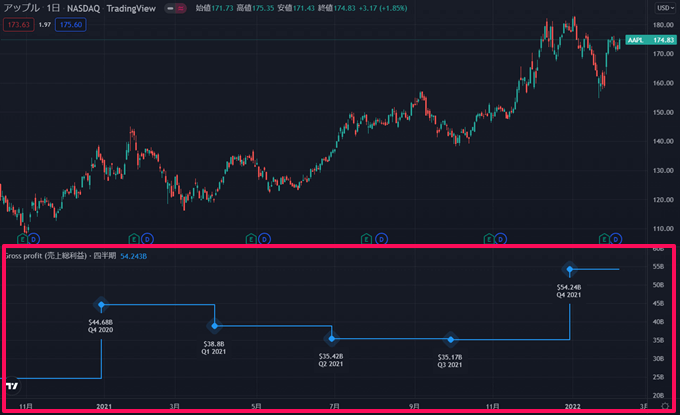Click the $35.42B Q2 2021 label
This screenshot has height=415, width=680.
[331, 360]
